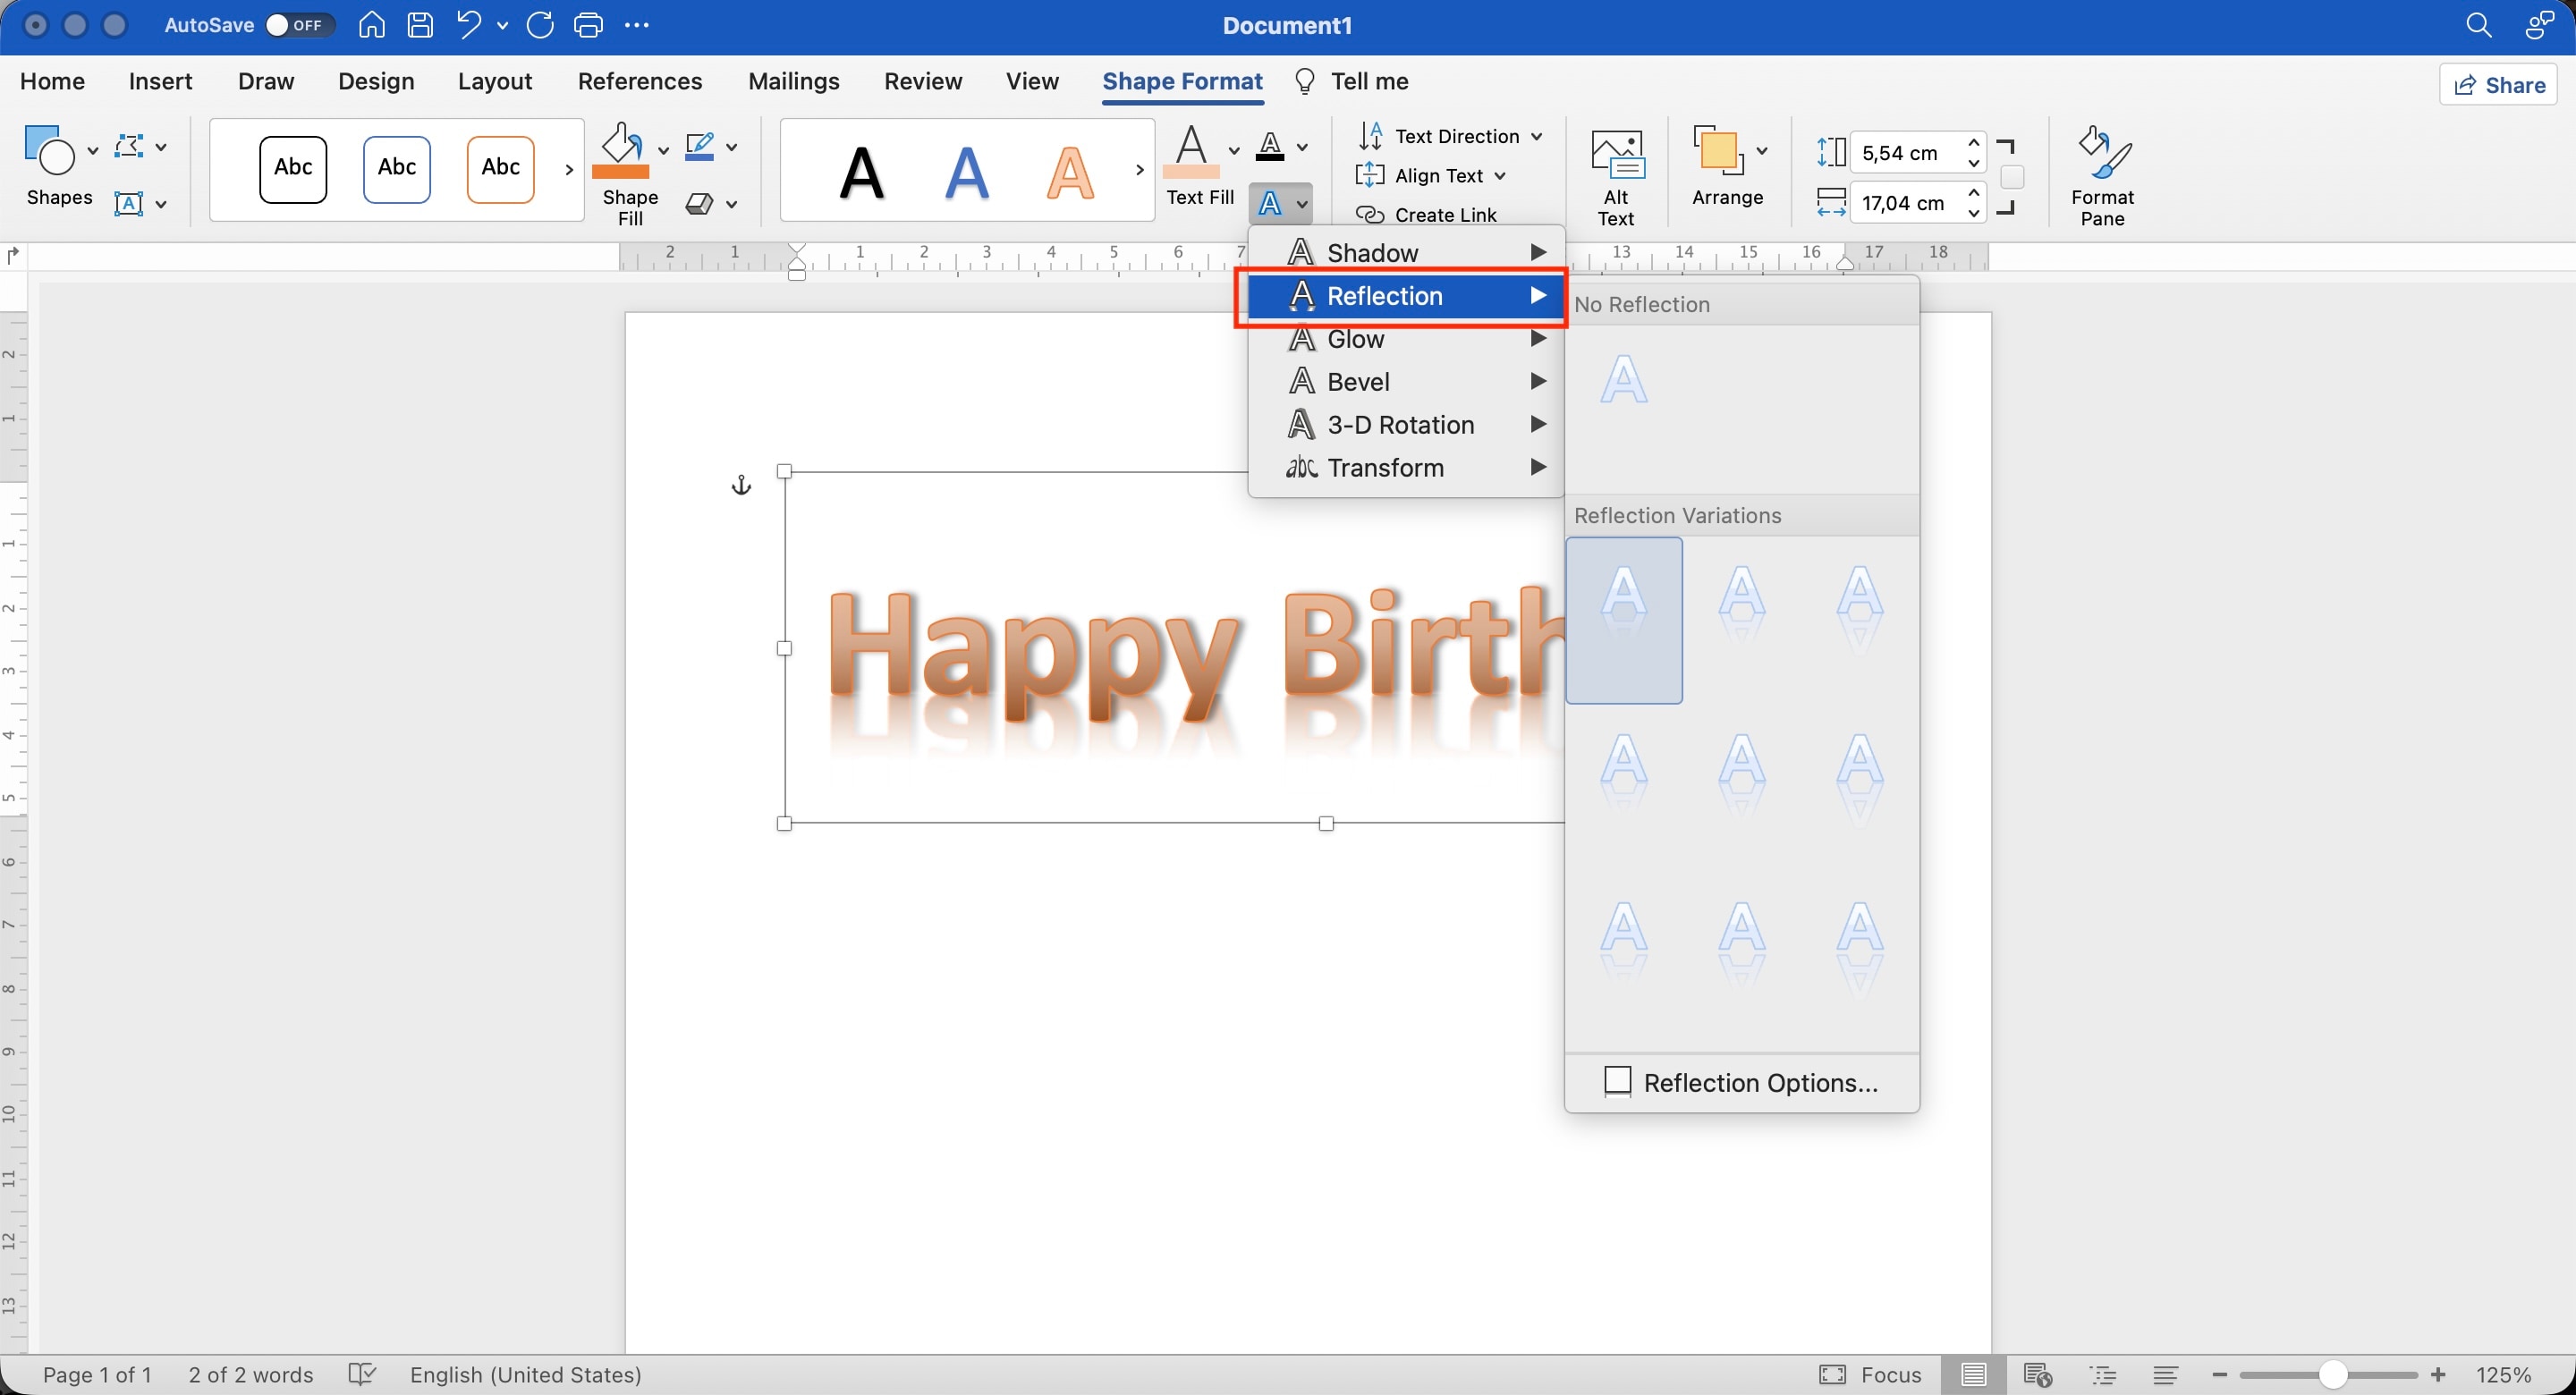Open the Align Text dropdown
2576x1395 pixels.
1432,176
